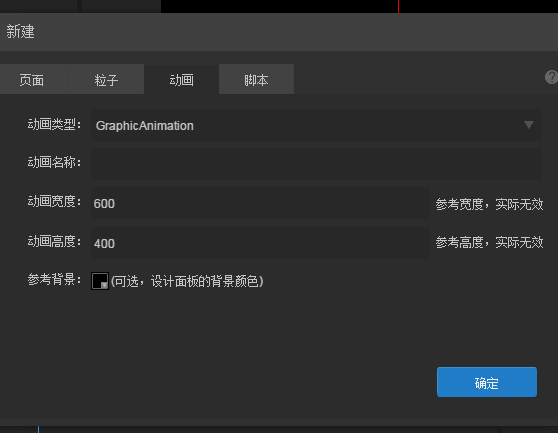Expand the 动画类型 dropdown arrow
The width and height of the screenshot is (558, 433).
point(529,125)
